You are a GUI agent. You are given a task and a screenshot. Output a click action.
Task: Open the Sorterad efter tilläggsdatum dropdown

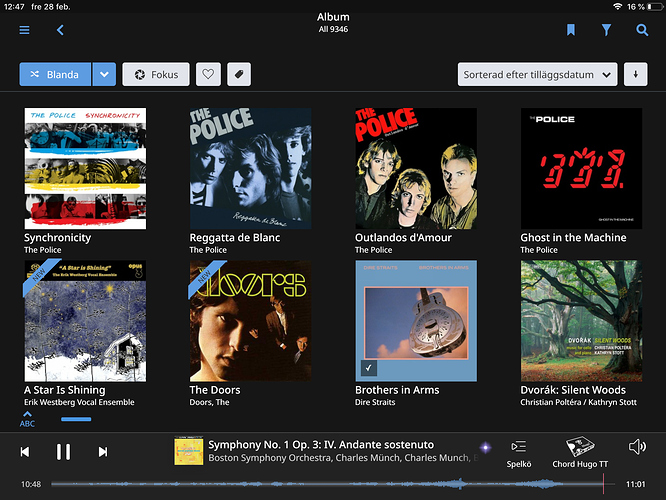coord(537,74)
